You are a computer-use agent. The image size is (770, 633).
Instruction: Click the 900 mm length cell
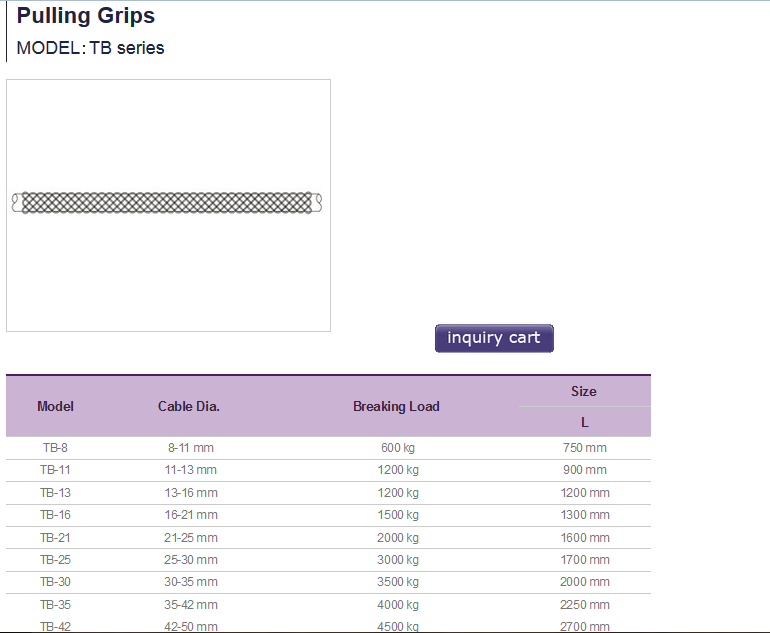point(585,470)
